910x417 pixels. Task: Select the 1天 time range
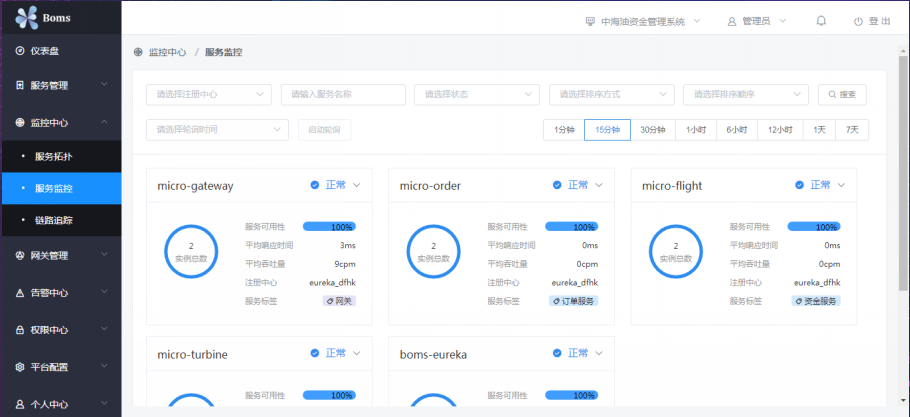819,130
